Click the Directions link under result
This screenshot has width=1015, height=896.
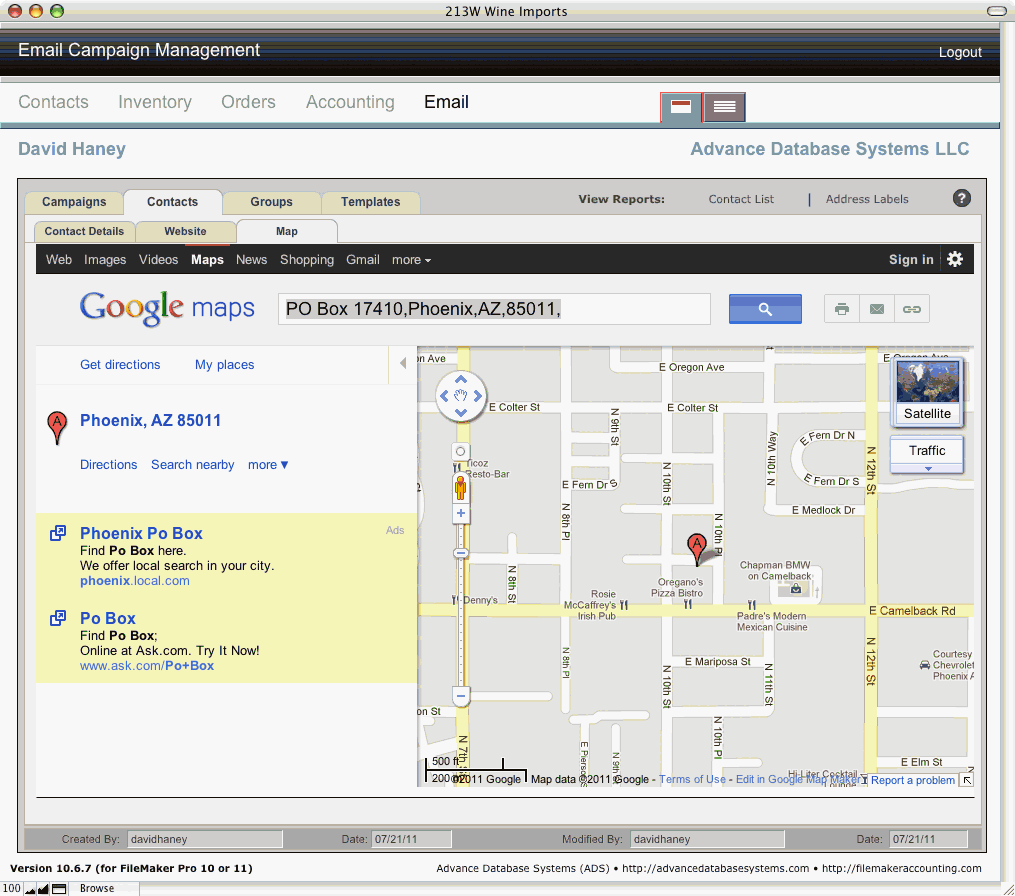pos(109,465)
